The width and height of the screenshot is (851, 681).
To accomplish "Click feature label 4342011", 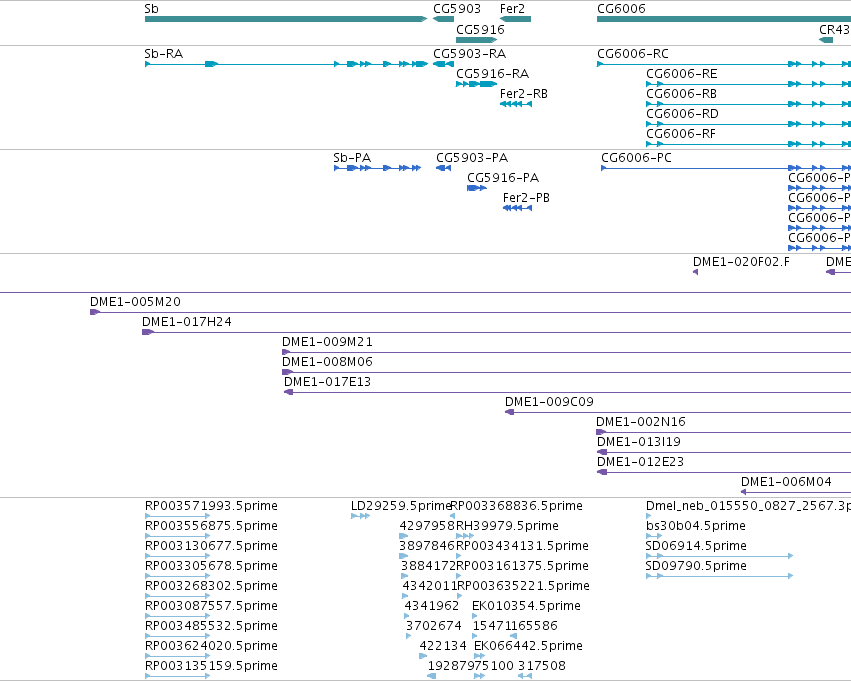I will (429, 585).
